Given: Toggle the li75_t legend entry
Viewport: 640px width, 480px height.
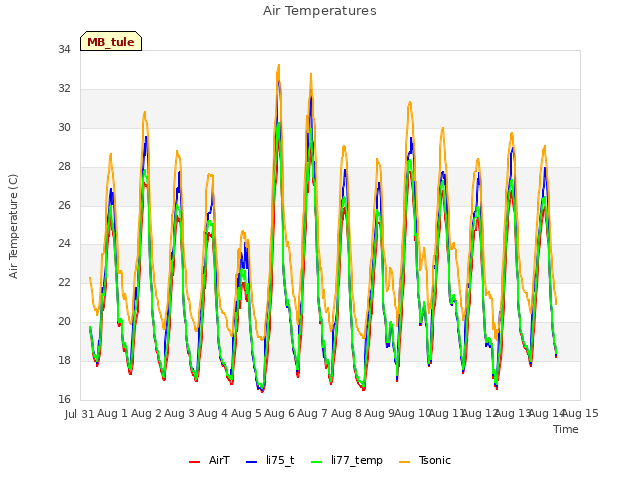Looking at the screenshot, I should tap(270, 460).
